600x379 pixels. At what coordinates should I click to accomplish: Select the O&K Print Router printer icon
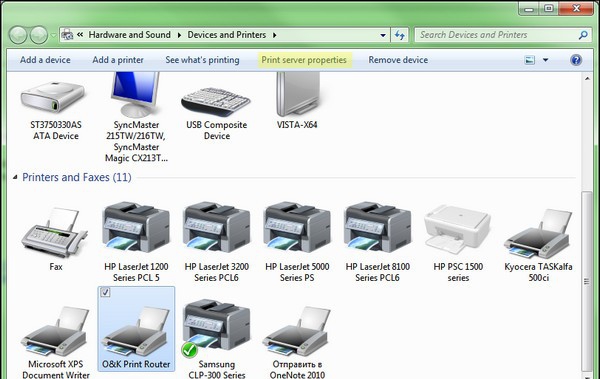point(136,331)
